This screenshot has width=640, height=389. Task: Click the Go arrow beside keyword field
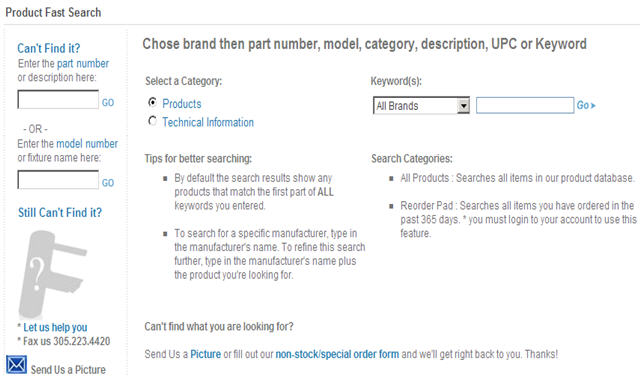click(x=586, y=105)
